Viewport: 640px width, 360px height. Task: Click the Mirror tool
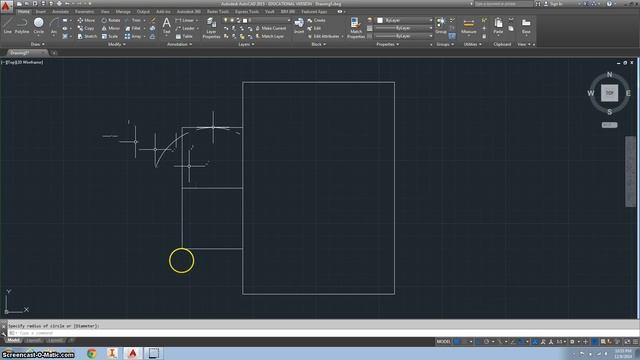(x=111, y=28)
